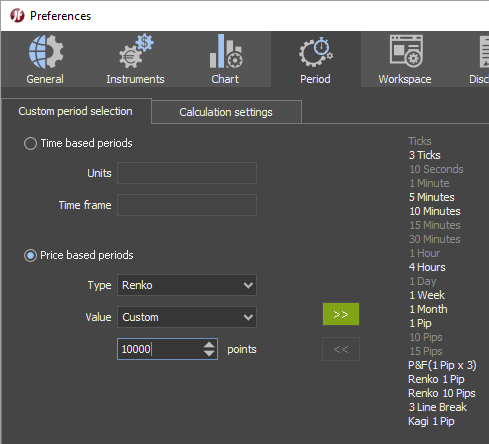
Task: Select 3 Line Break list entry
Action: click(x=437, y=407)
